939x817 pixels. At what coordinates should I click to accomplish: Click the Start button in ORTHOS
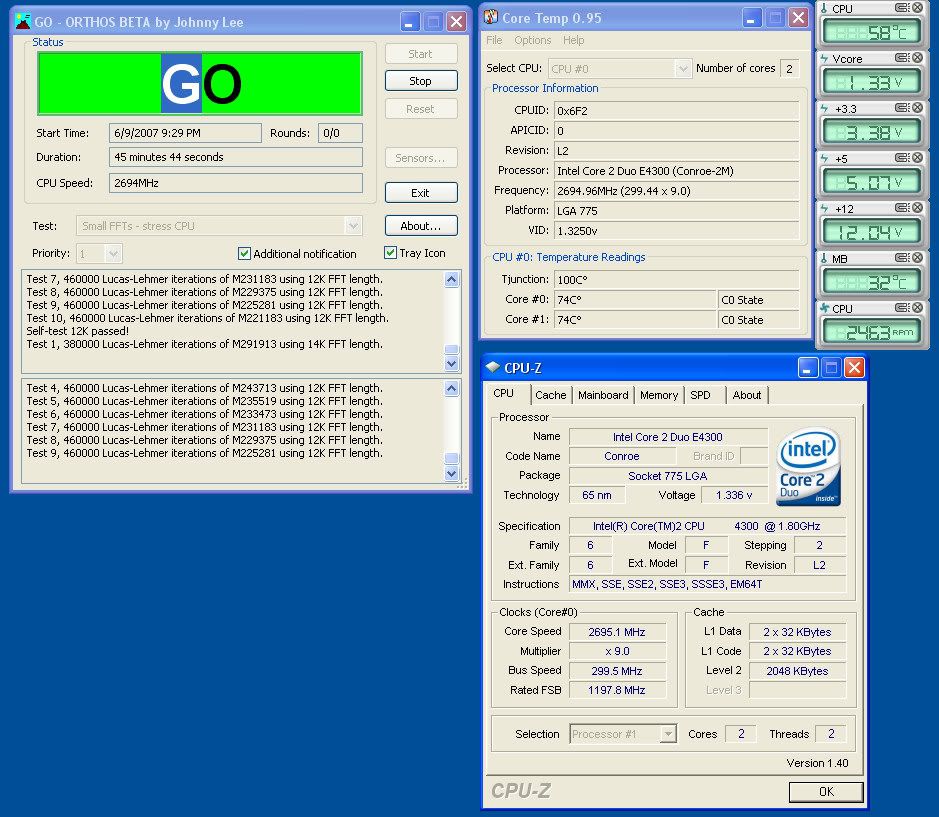(x=421, y=54)
